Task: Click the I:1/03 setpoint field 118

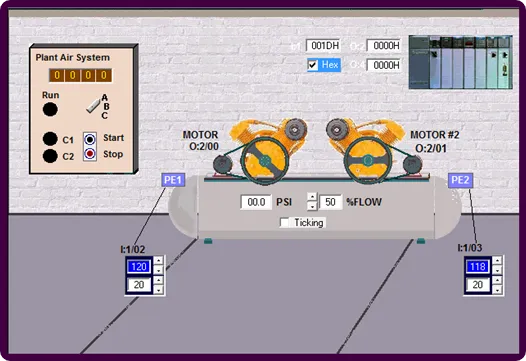Action: 477,267
